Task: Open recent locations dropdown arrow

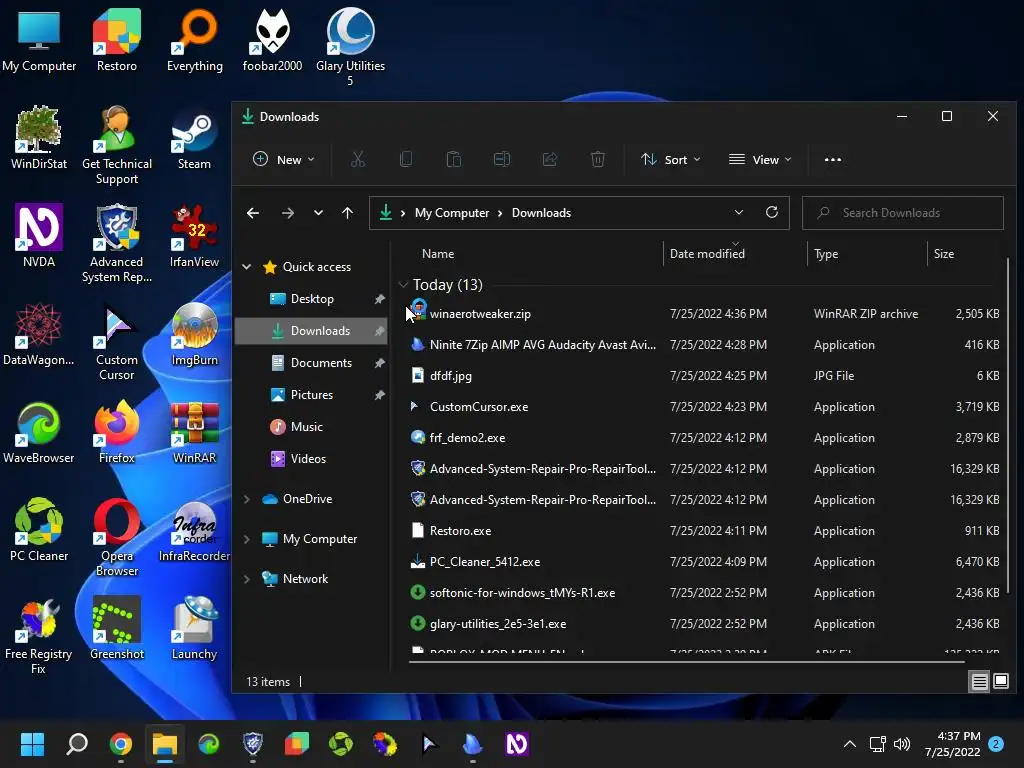Action: pyautogui.click(x=318, y=213)
